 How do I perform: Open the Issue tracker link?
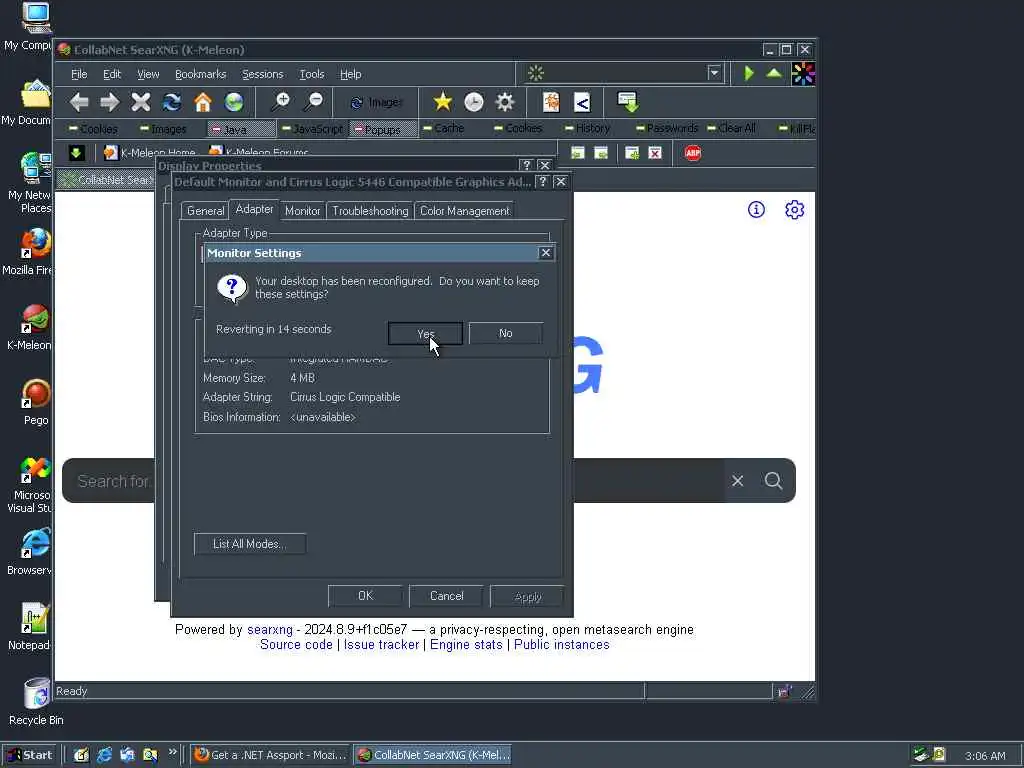point(381,645)
